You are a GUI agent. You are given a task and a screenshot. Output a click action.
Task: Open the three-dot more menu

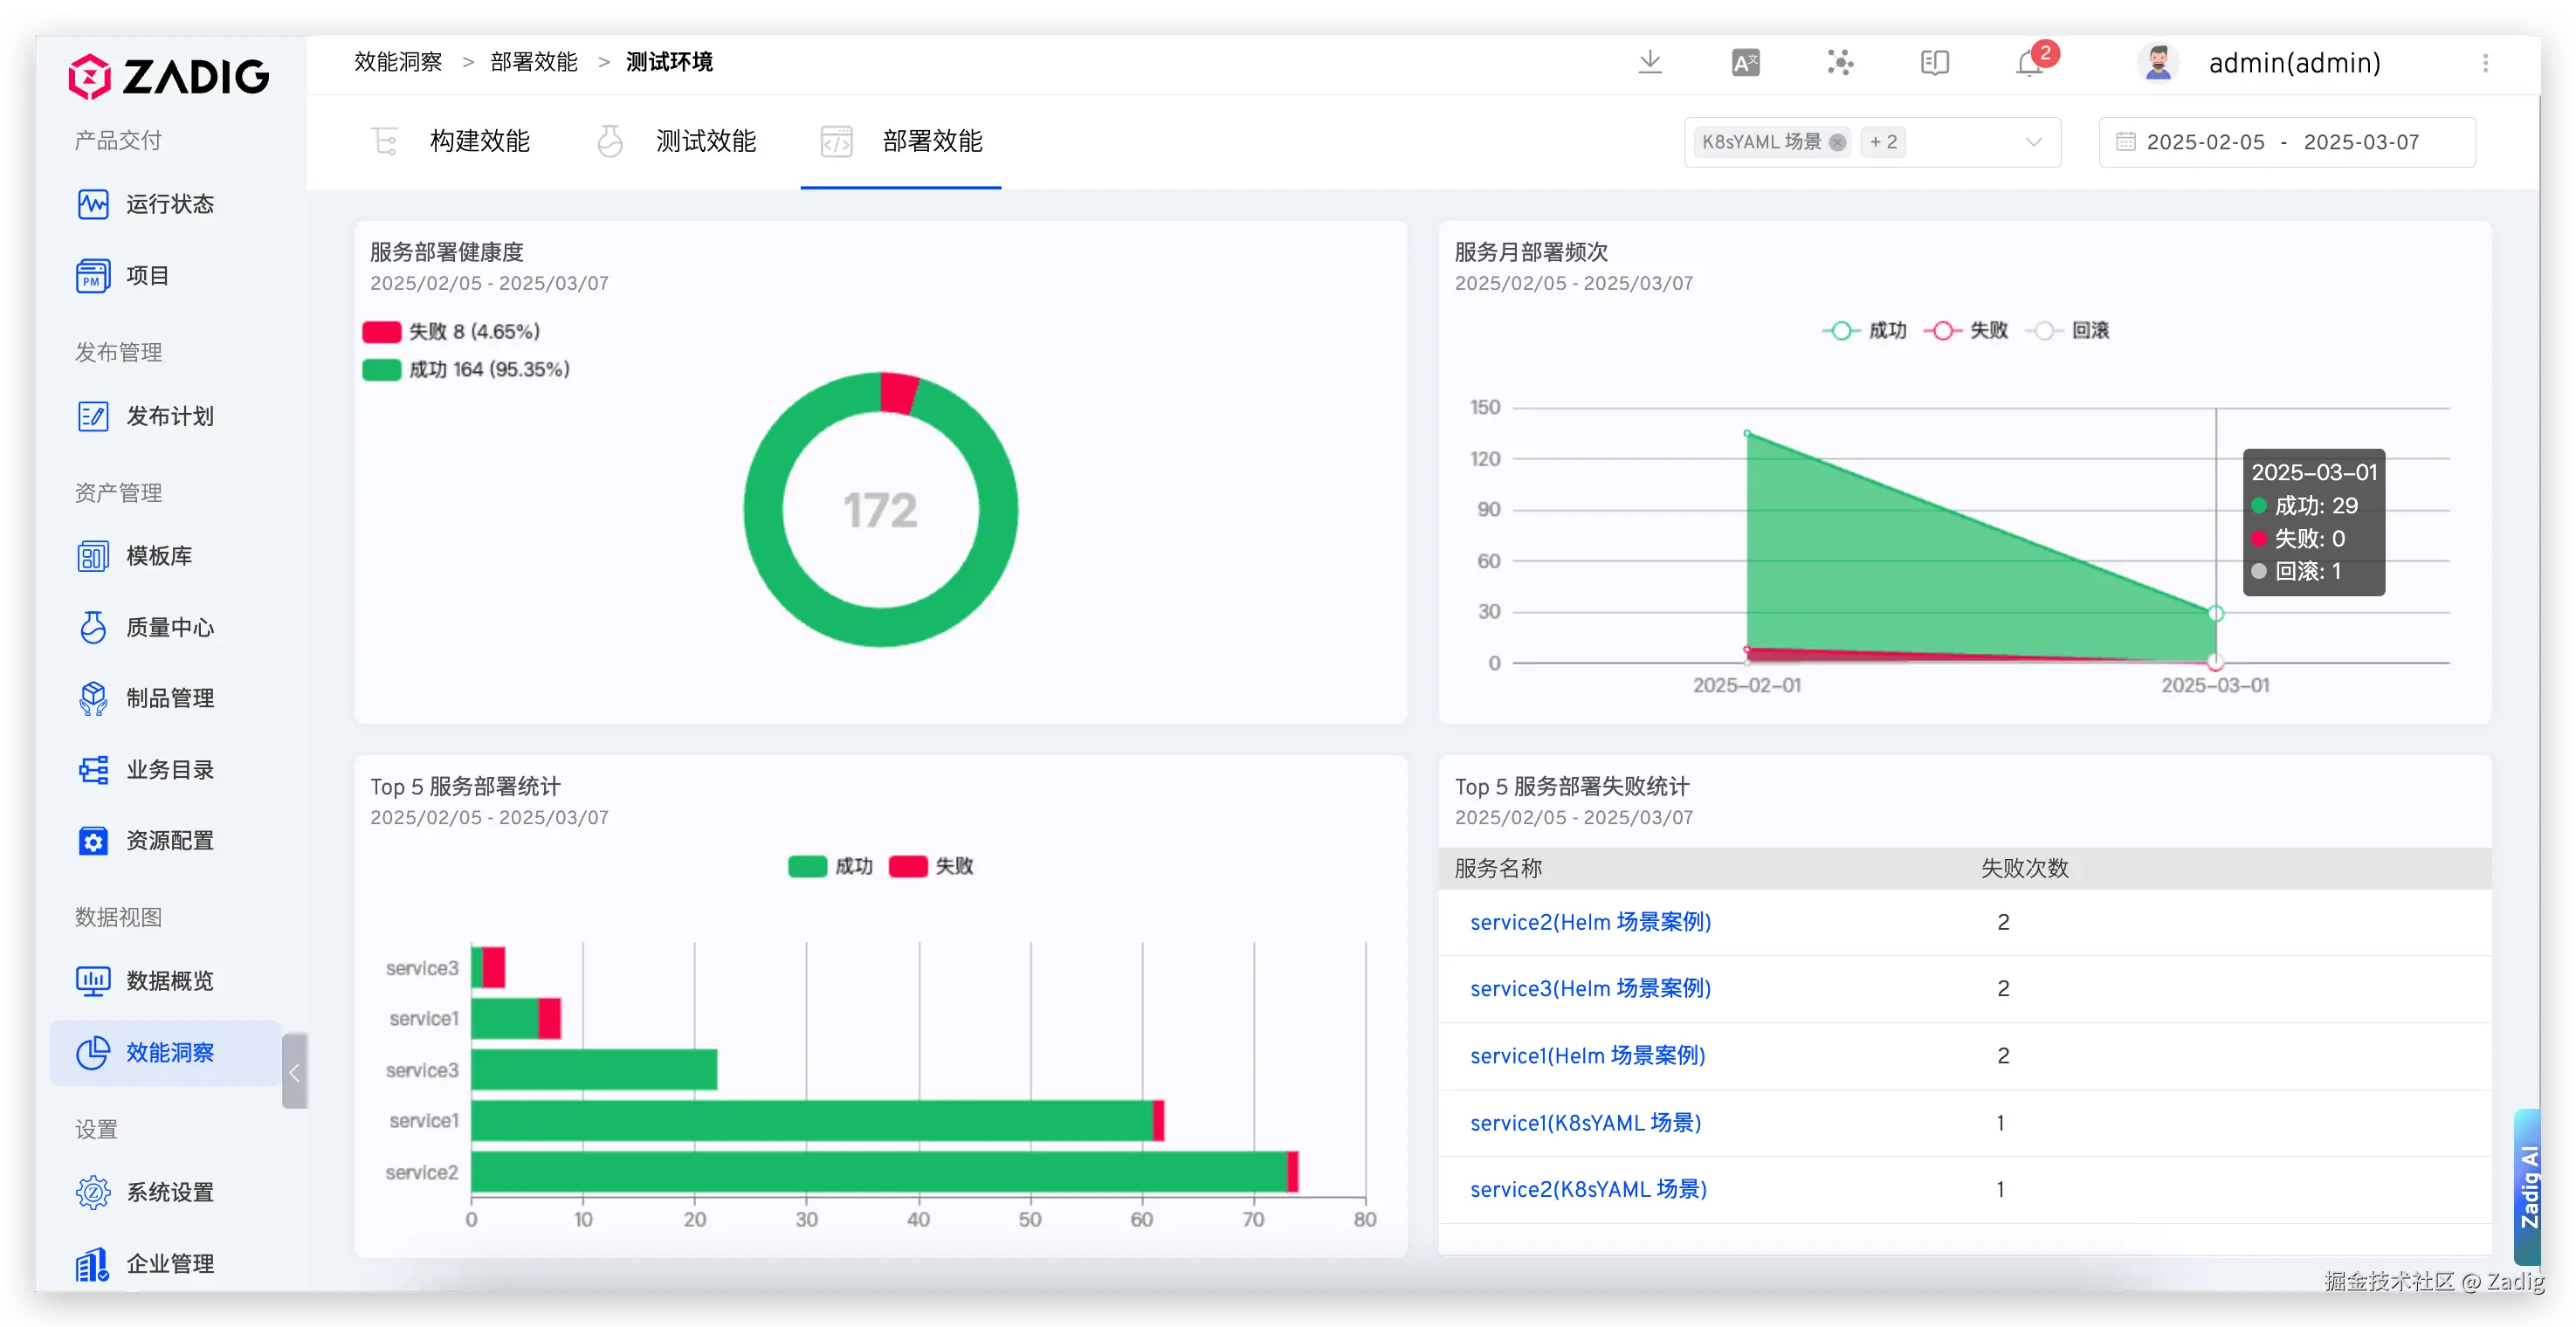click(2485, 63)
